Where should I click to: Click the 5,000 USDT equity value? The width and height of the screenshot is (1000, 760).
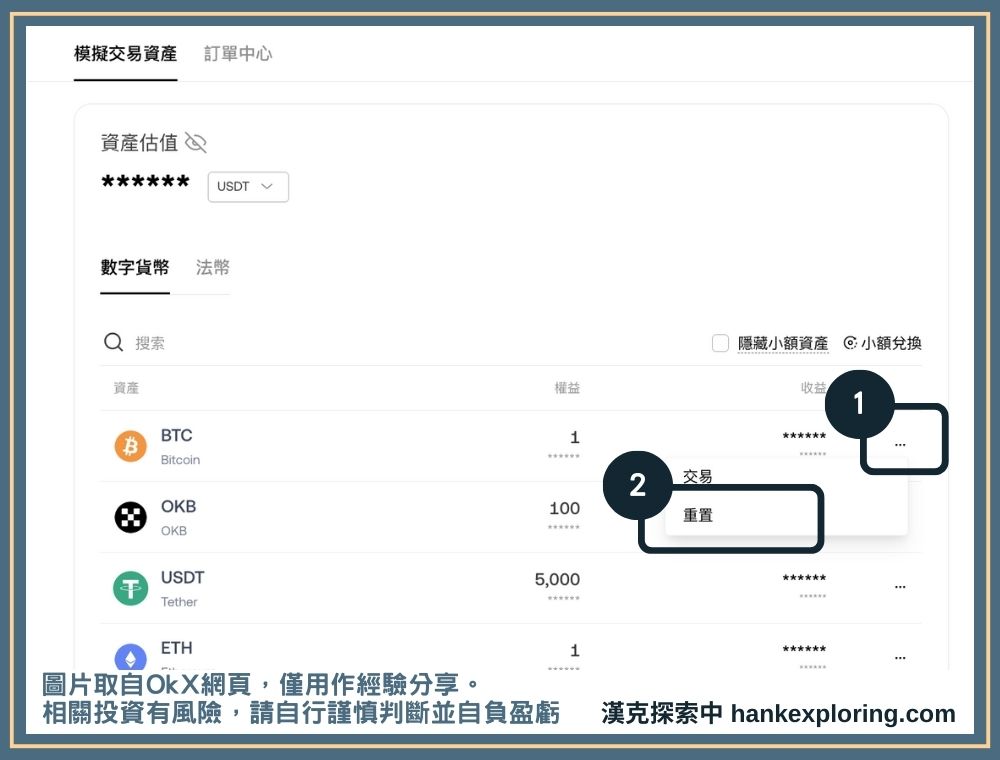pos(557,579)
